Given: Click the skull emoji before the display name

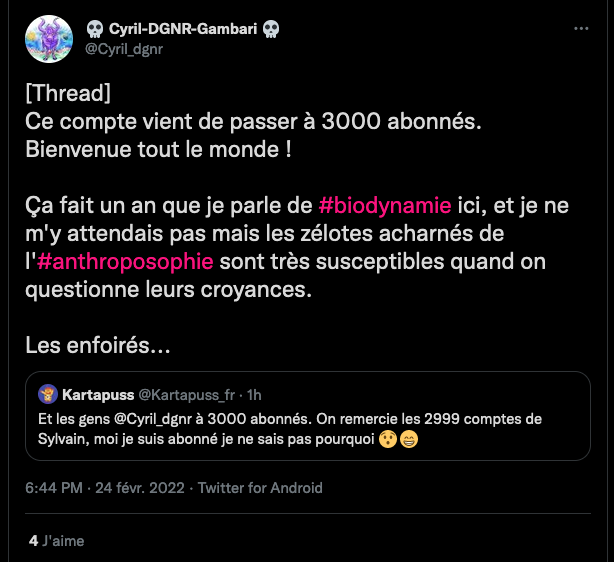Looking at the screenshot, I should 95,28.
